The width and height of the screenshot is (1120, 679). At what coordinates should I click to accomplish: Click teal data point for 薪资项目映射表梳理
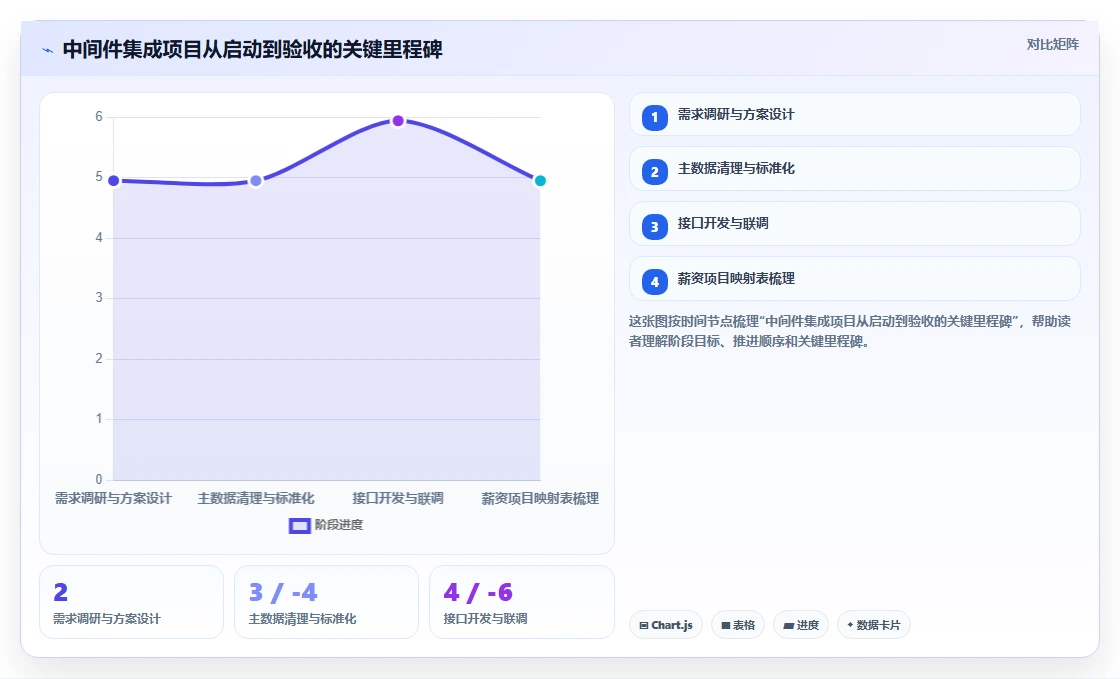(540, 181)
